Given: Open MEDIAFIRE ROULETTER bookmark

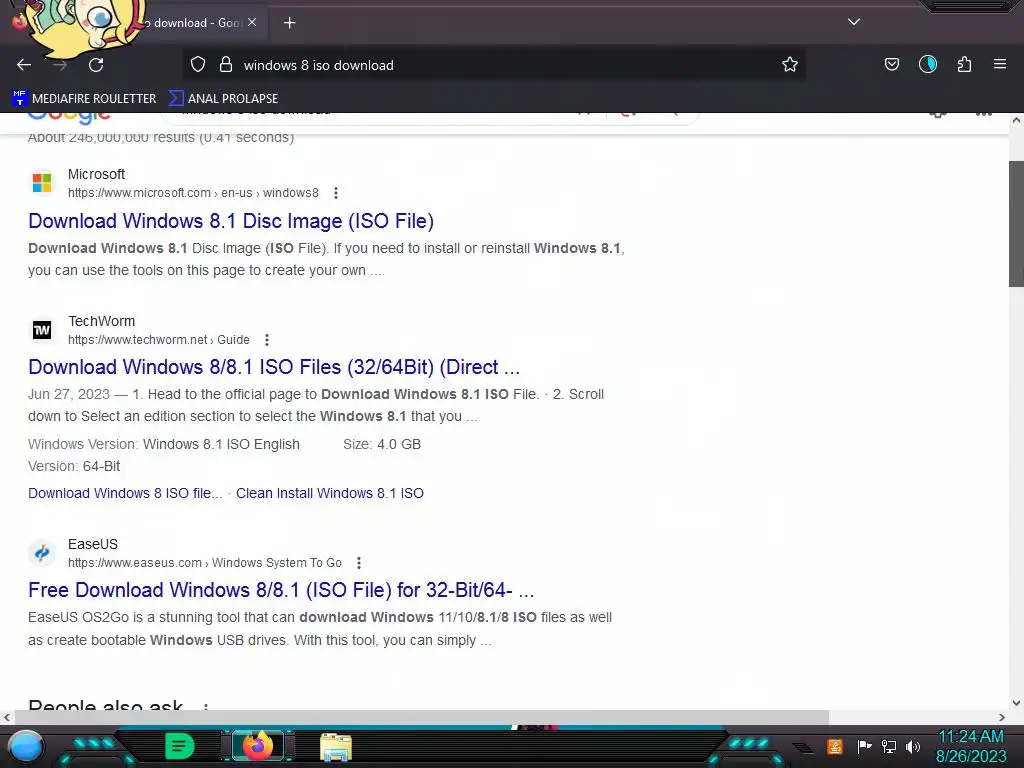Looking at the screenshot, I should pos(84,99).
